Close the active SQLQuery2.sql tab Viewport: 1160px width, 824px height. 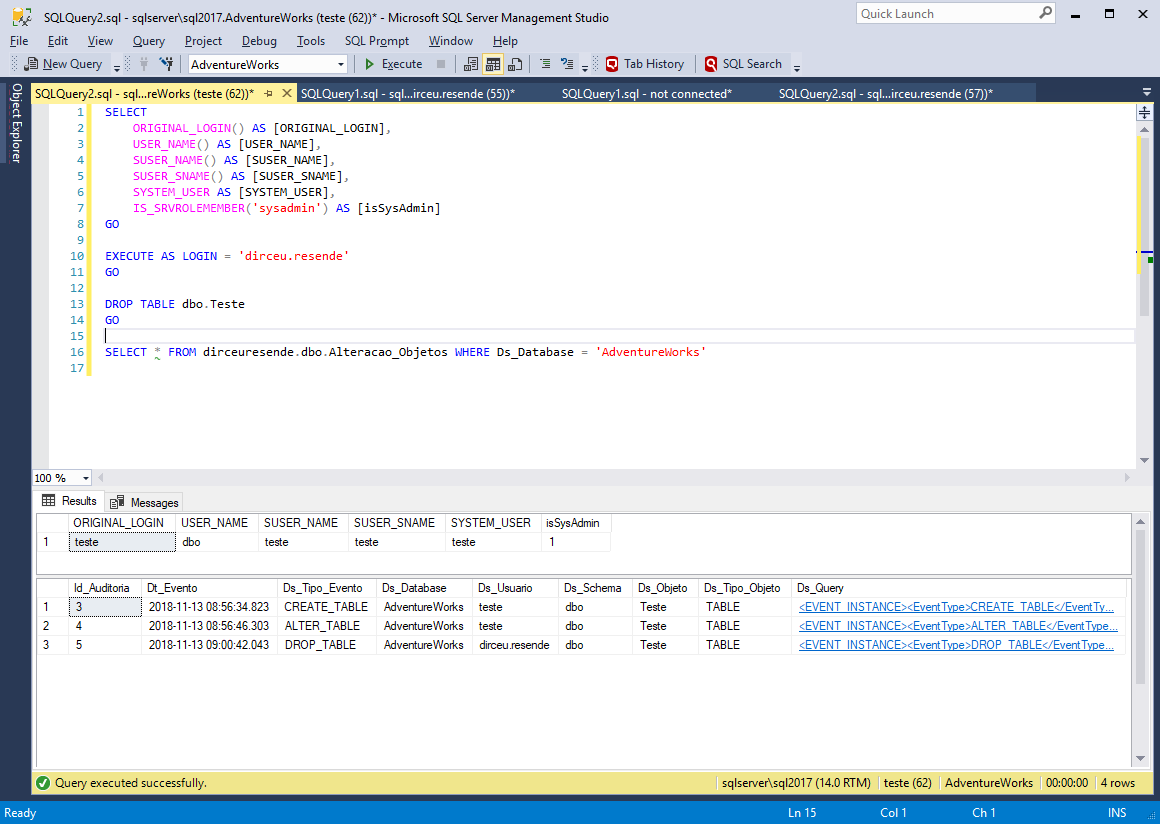(286, 93)
